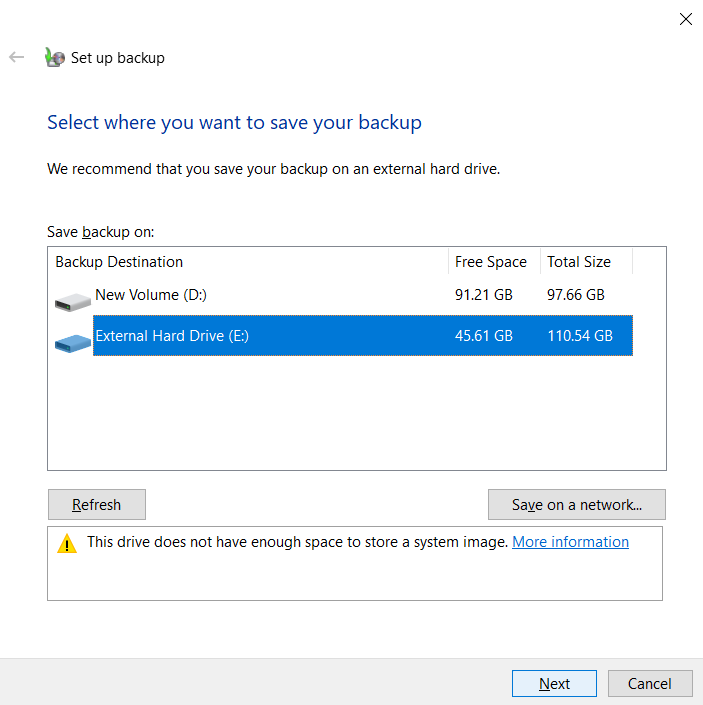Select the External Hard Drive (E:) row label
This screenshot has width=703, height=705.
coord(171,336)
